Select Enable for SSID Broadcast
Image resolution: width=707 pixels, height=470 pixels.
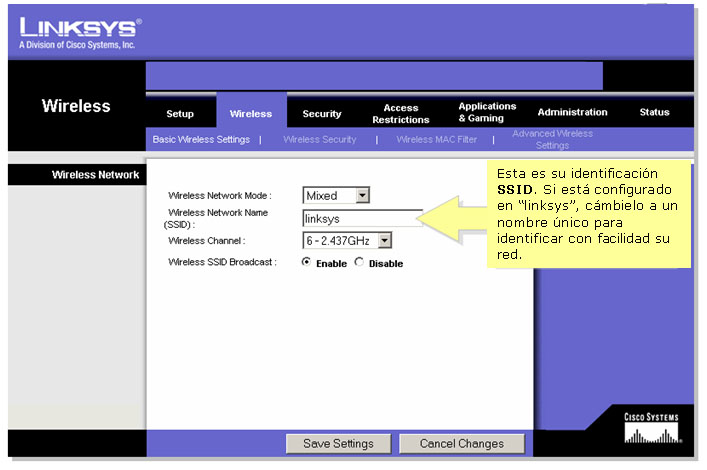[x=307, y=262]
